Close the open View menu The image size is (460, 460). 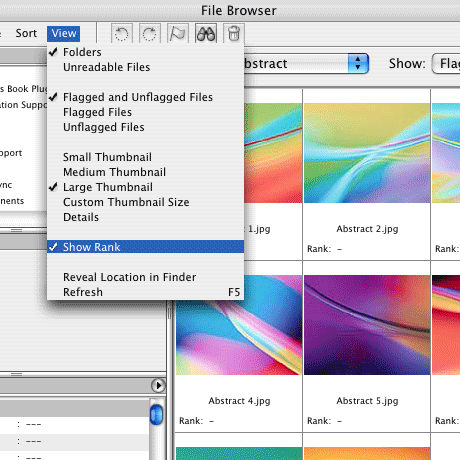click(x=63, y=34)
